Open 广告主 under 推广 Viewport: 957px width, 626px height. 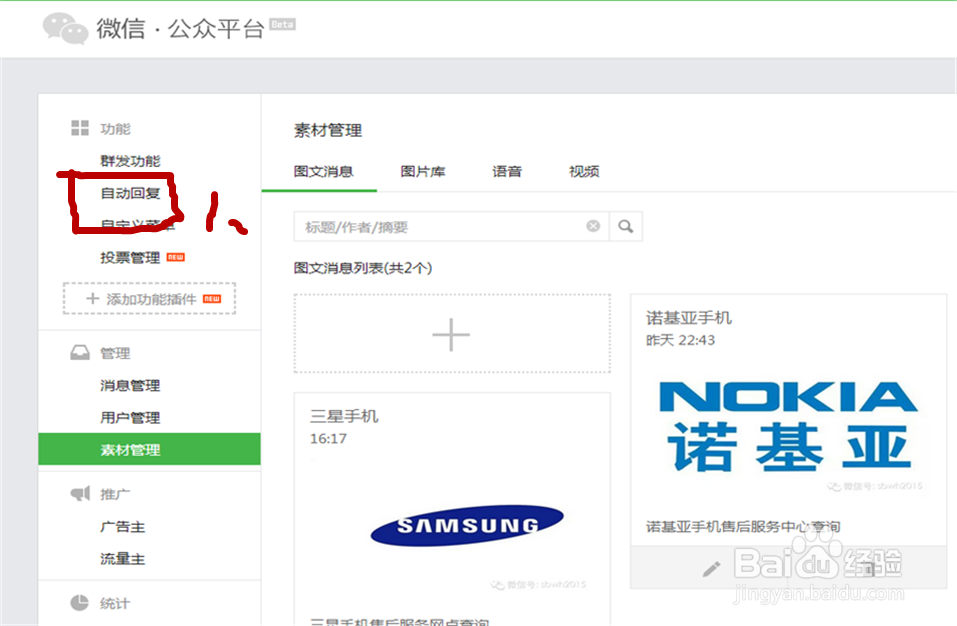pos(123,527)
